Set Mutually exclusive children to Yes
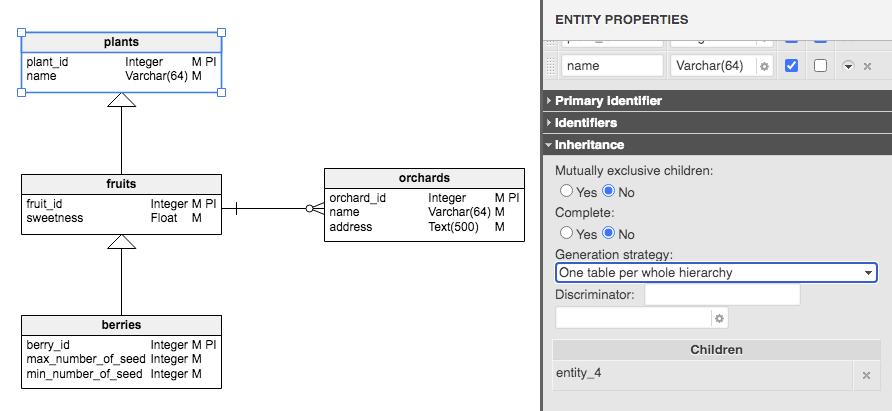Image resolution: width=892 pixels, height=411 pixels. coord(566,191)
